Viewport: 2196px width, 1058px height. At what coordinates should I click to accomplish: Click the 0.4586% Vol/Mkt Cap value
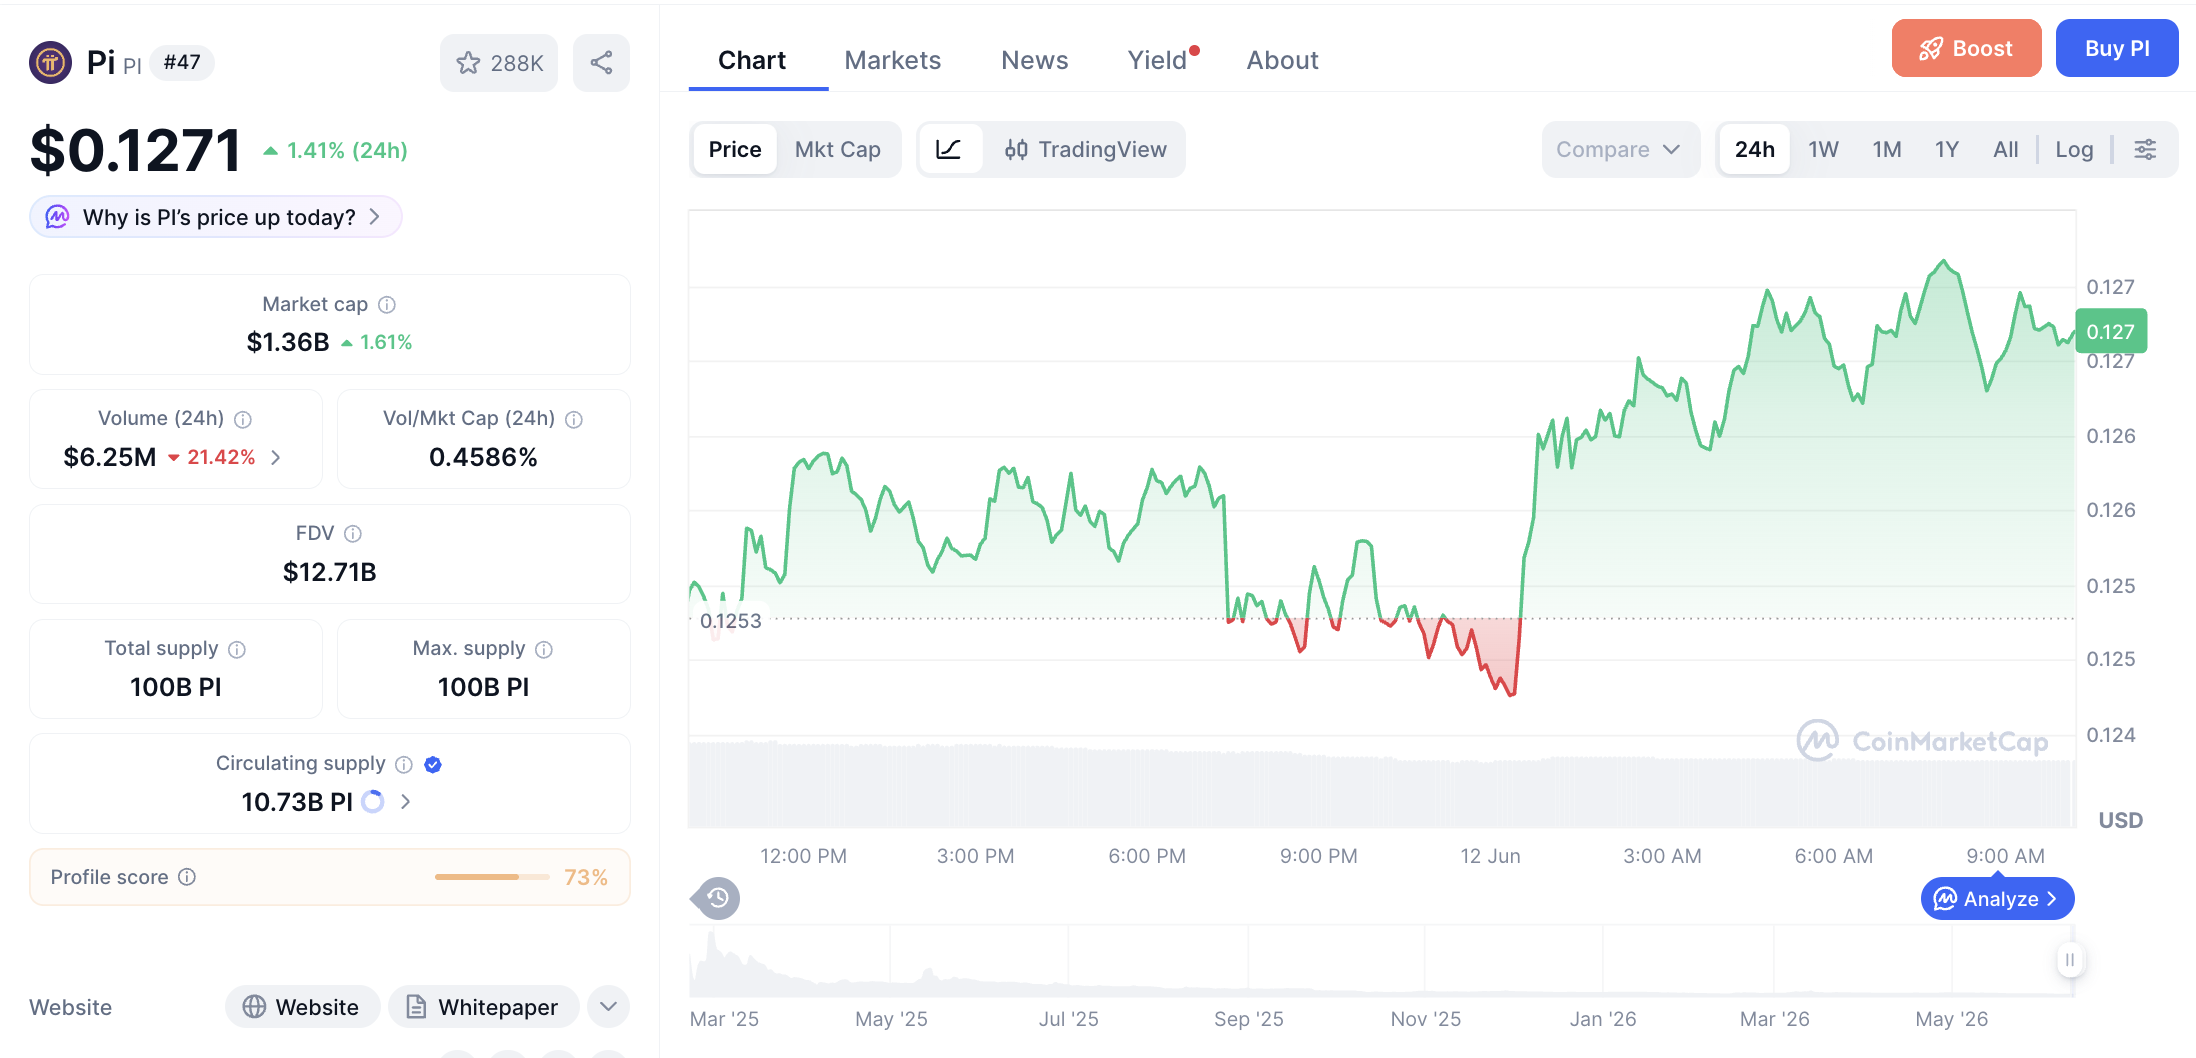[x=483, y=457]
